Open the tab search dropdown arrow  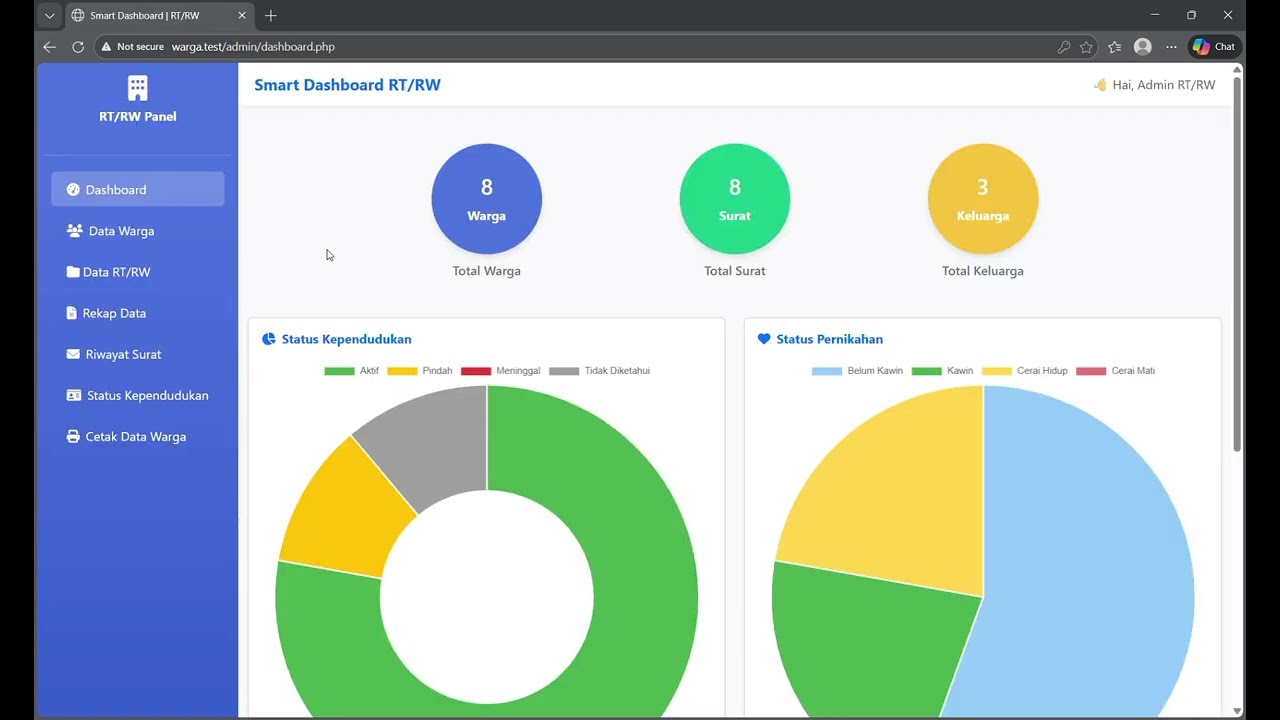pyautogui.click(x=50, y=16)
